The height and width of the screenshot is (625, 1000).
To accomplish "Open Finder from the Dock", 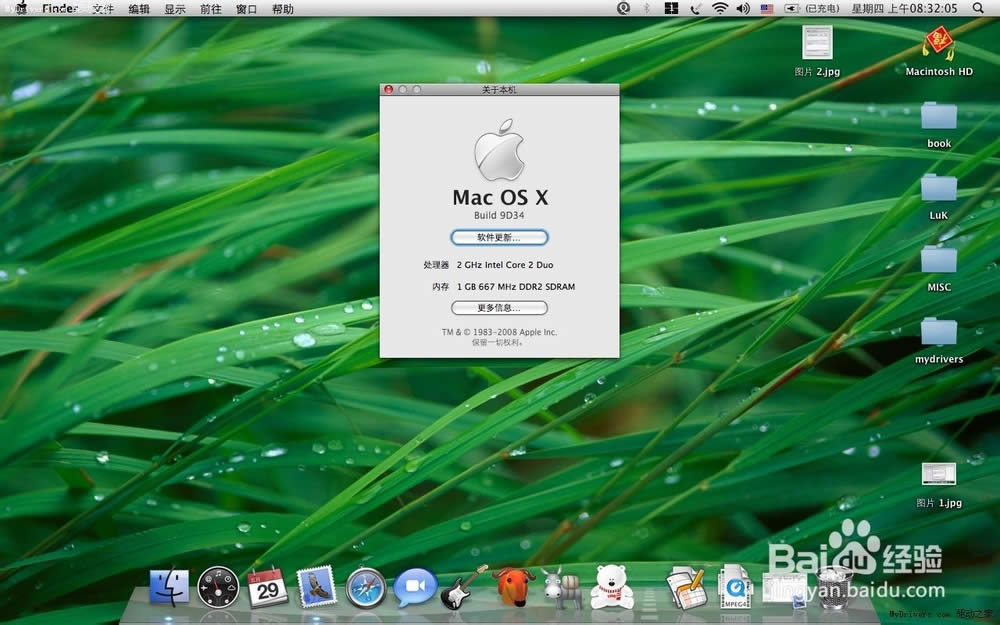I will (x=168, y=587).
